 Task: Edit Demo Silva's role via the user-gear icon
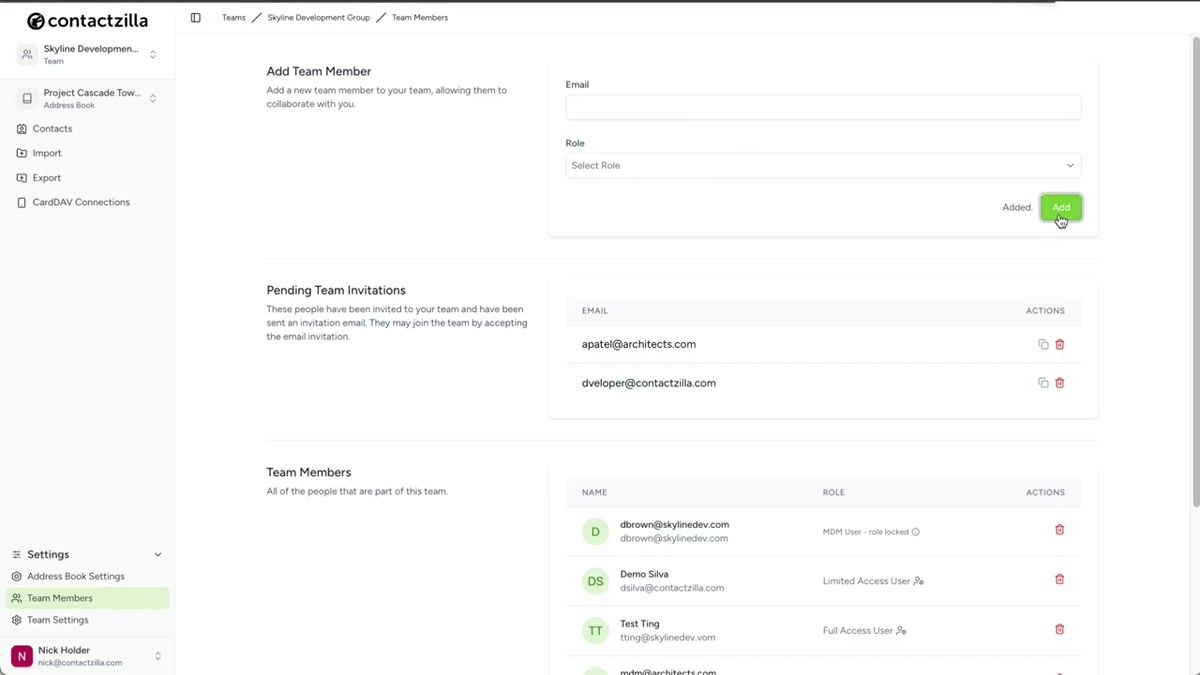[x=919, y=581]
